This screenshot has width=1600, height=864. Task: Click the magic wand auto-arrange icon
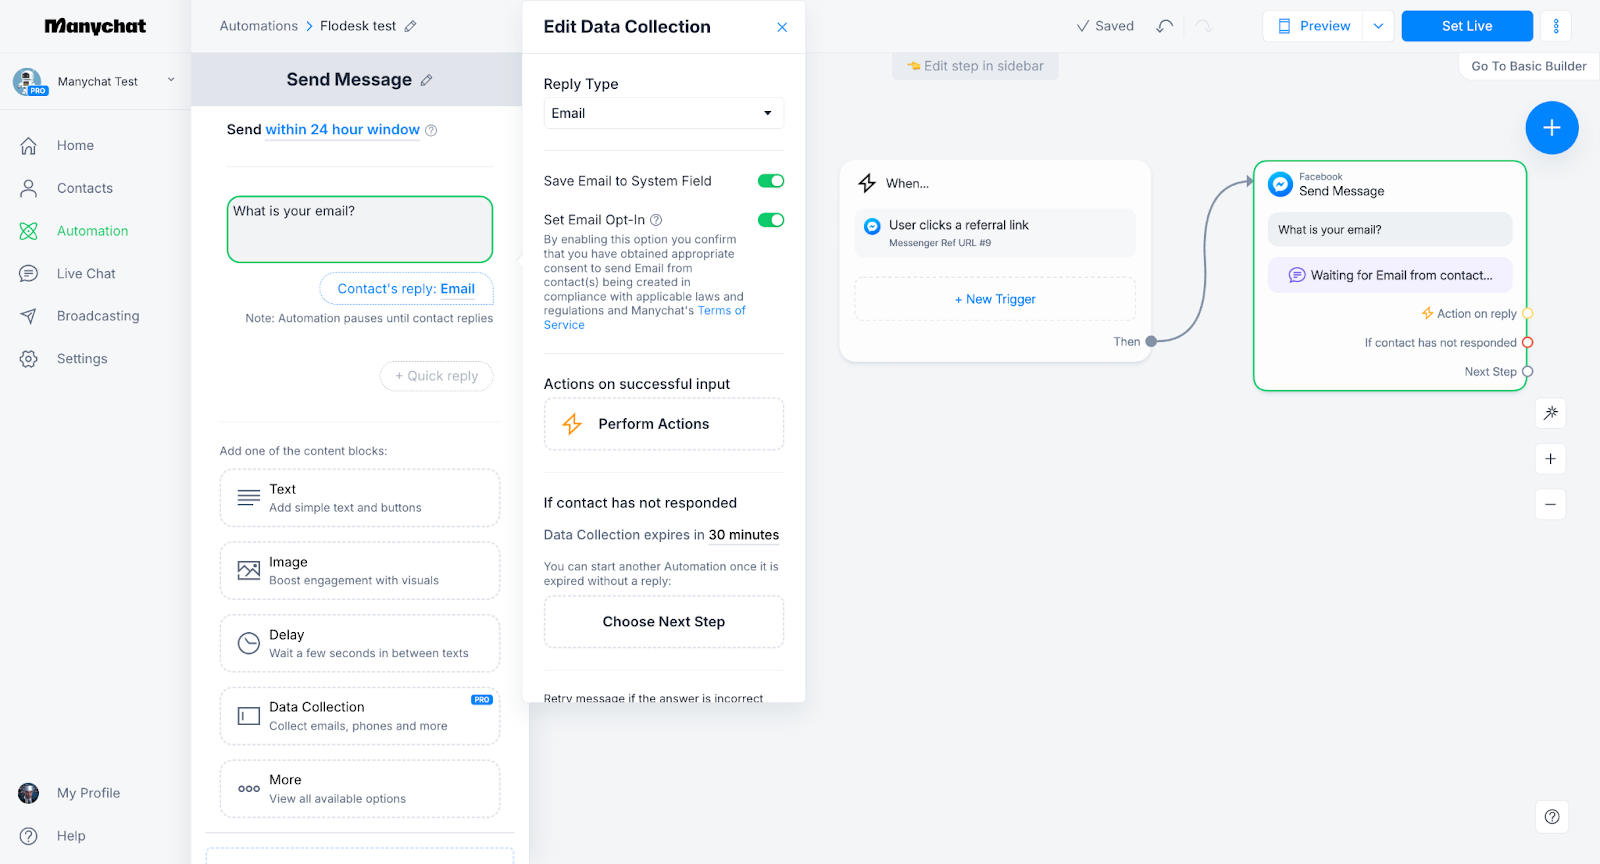[1550, 413]
